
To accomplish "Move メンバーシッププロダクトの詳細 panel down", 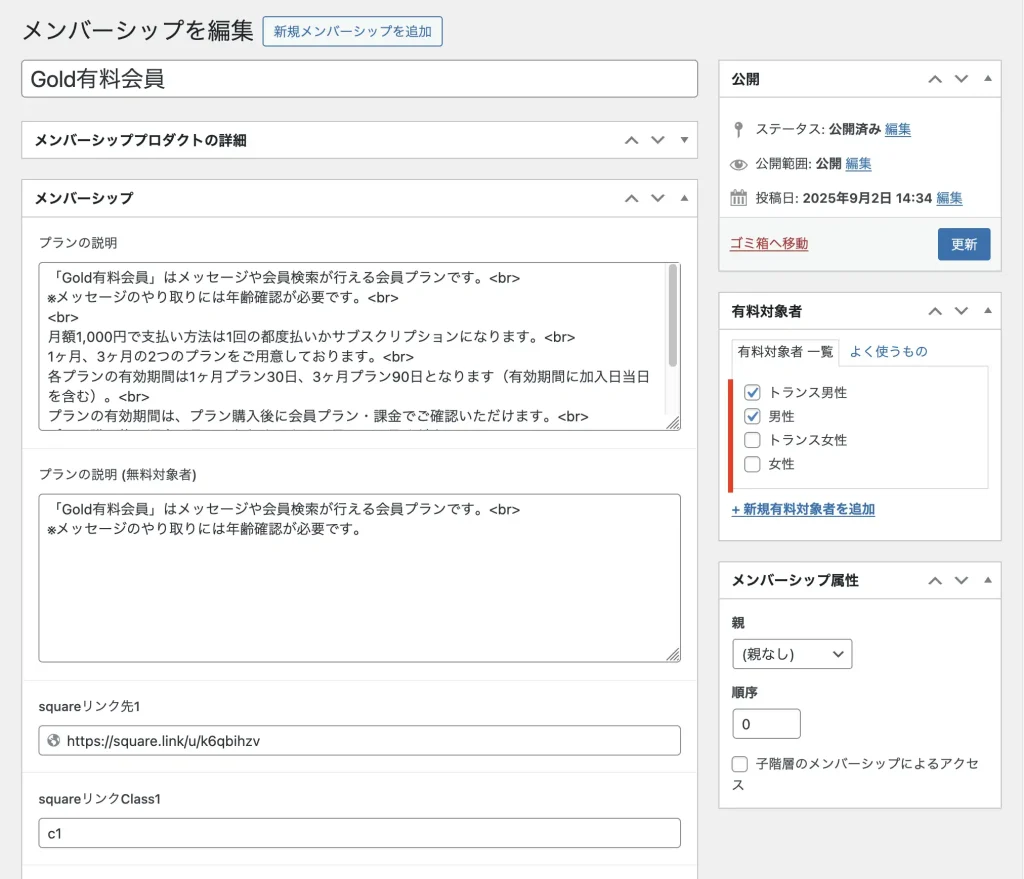I will (657, 140).
